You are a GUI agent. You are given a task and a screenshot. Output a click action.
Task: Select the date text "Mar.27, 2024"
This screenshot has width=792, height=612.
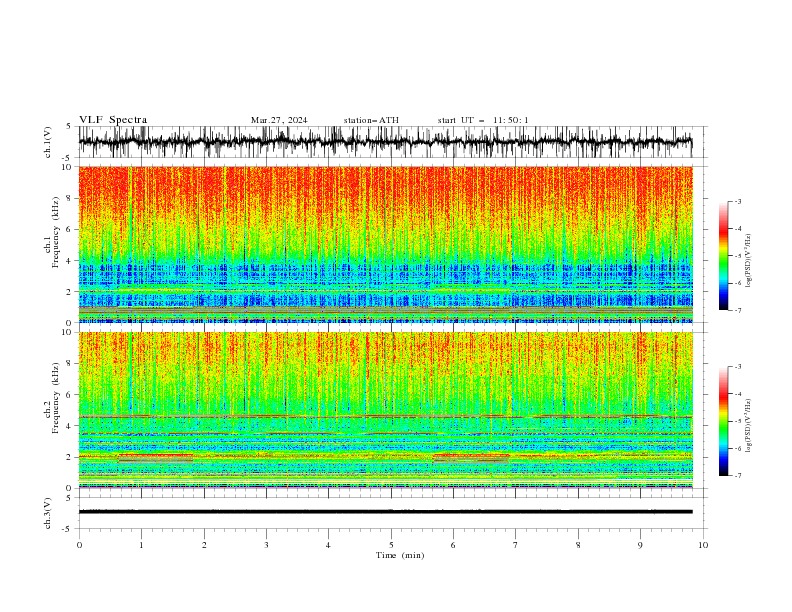pos(279,120)
